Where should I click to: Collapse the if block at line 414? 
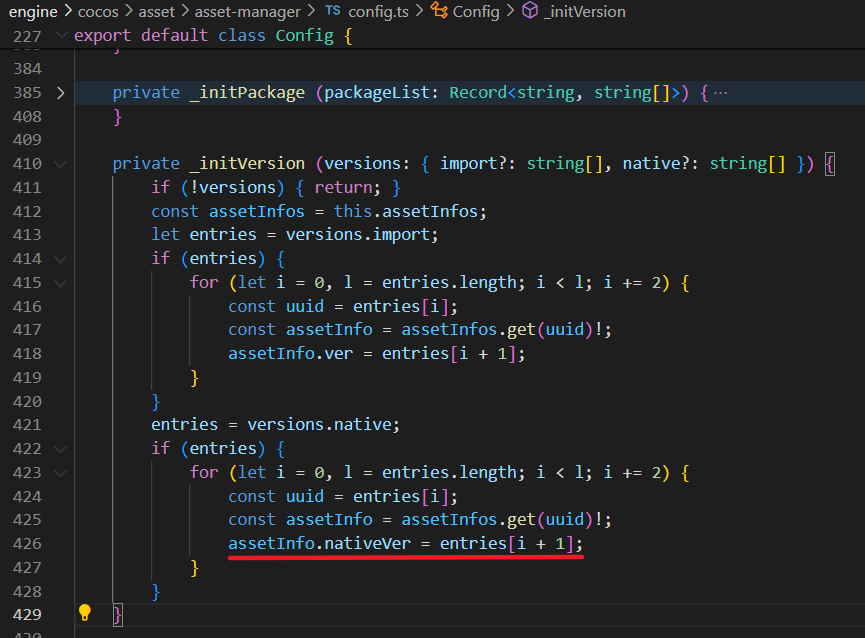(x=61, y=259)
